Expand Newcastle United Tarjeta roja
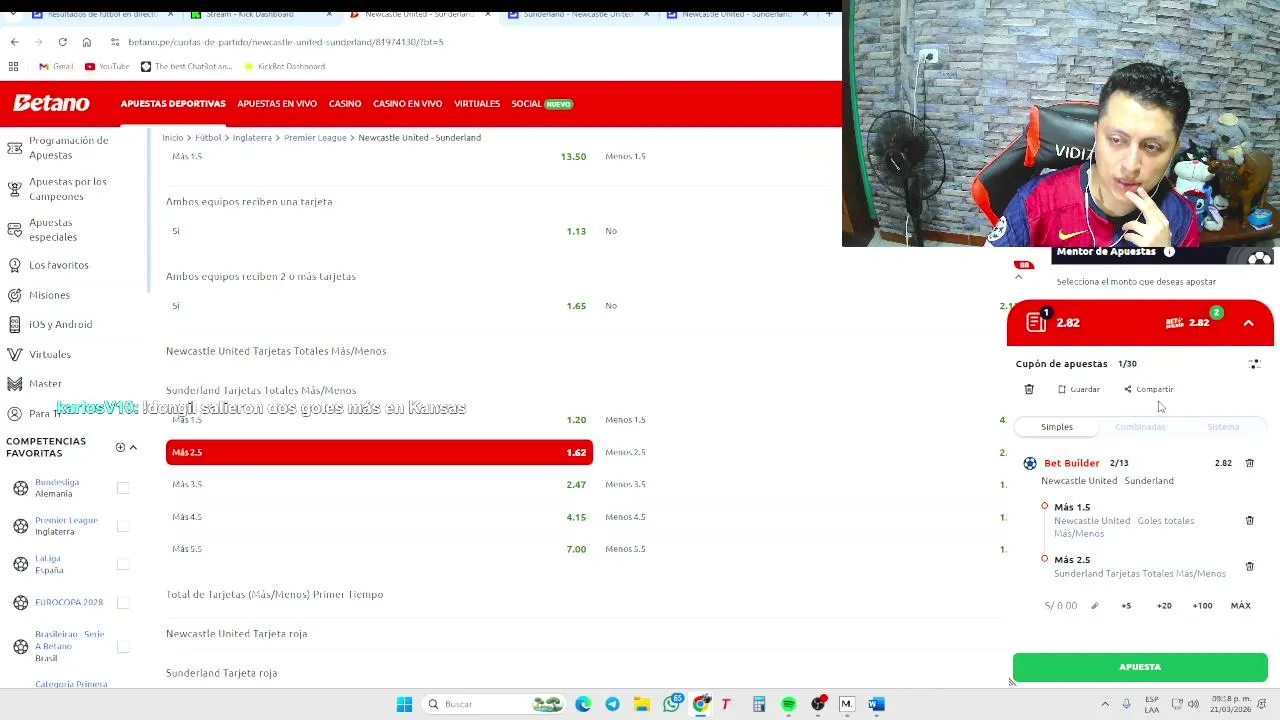Viewport: 1280px width, 720px height. pos(237,634)
